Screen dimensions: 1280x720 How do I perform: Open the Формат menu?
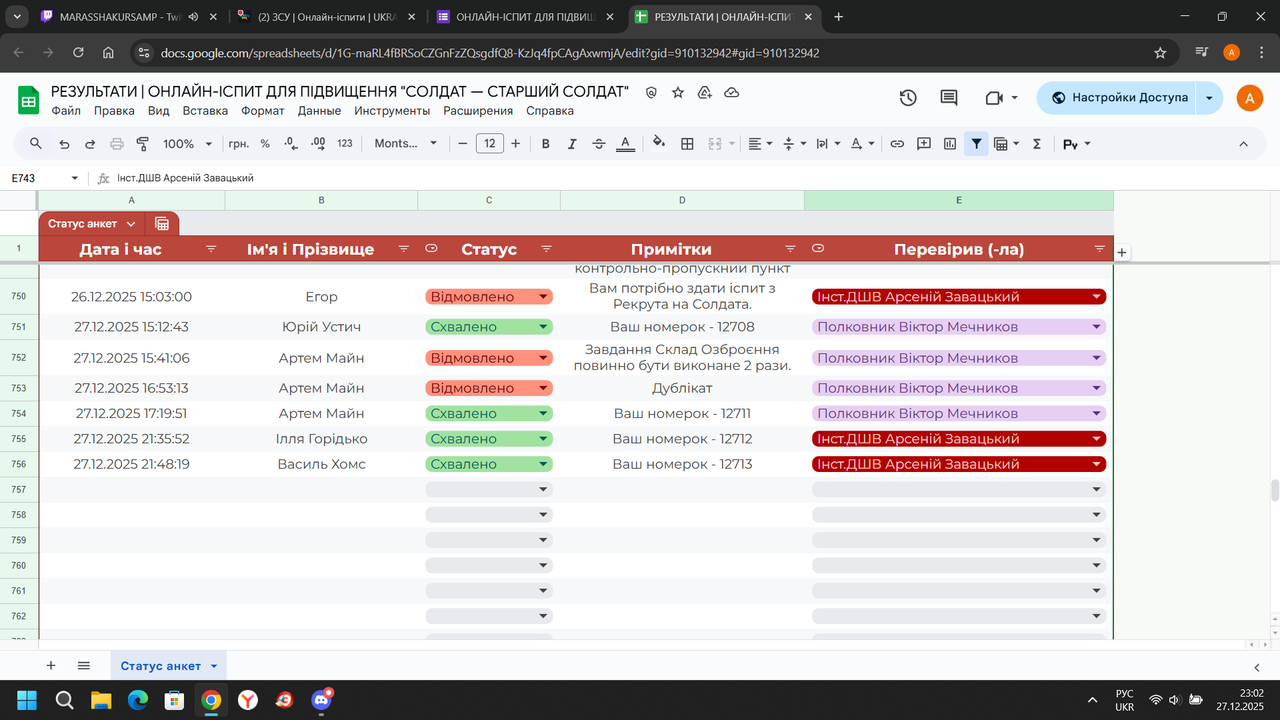(263, 111)
